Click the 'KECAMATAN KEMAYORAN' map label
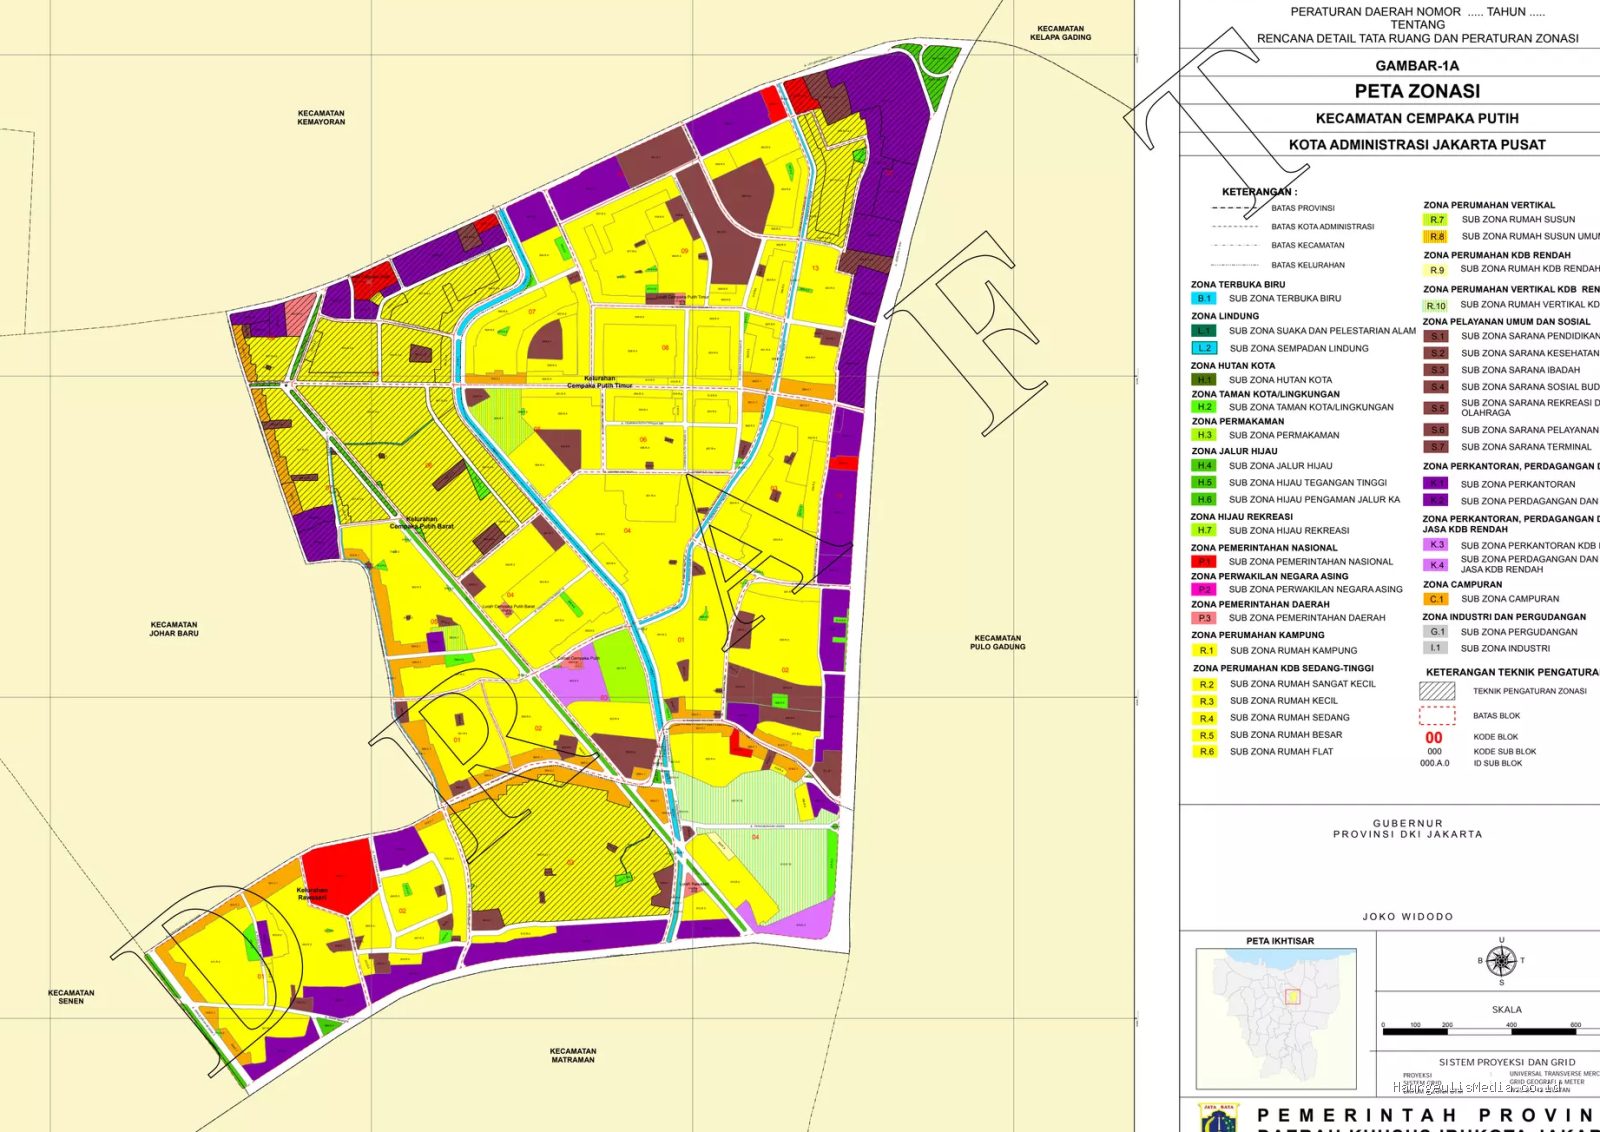1600x1132 pixels. pos(321,118)
